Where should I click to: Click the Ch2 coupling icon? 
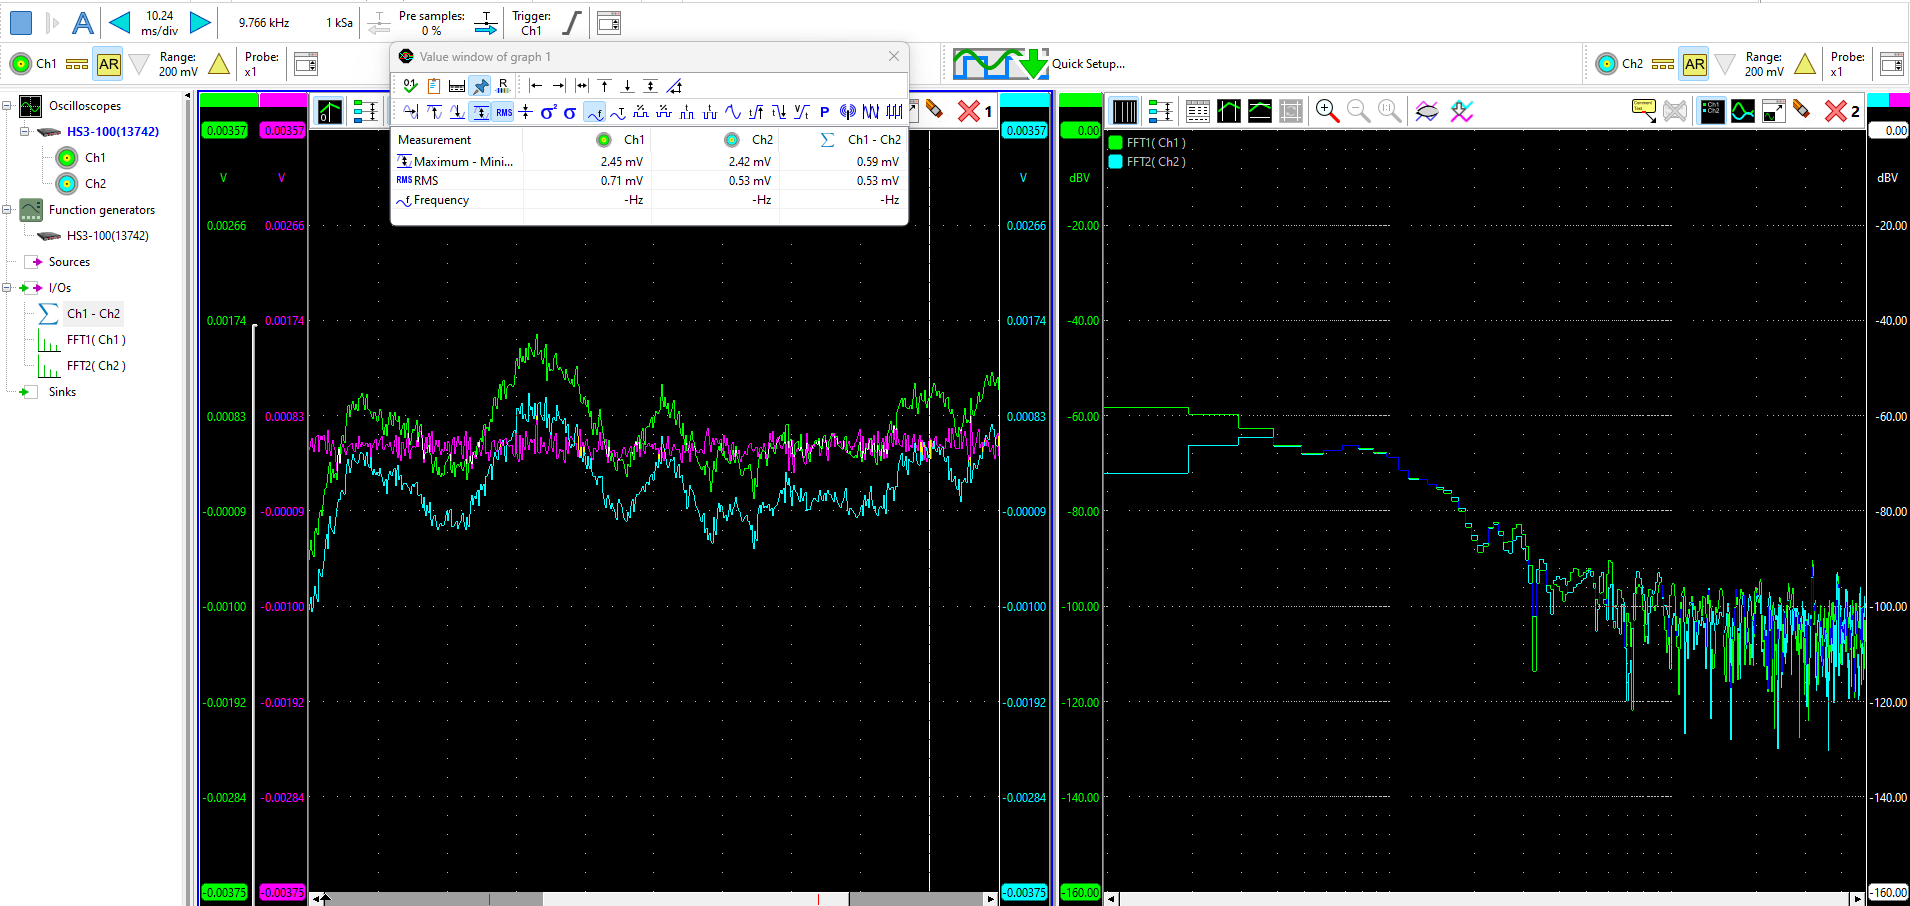click(1663, 64)
